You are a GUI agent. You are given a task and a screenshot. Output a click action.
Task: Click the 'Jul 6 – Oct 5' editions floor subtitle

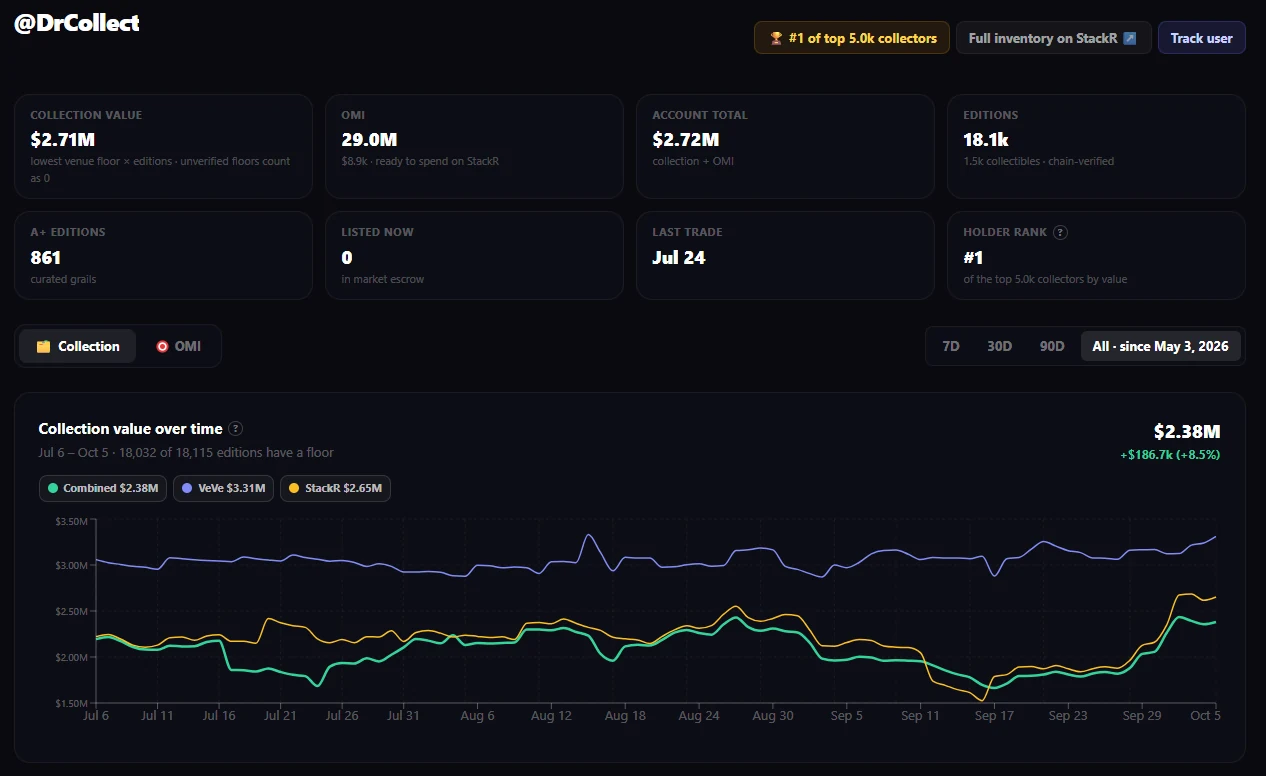[x=186, y=452]
